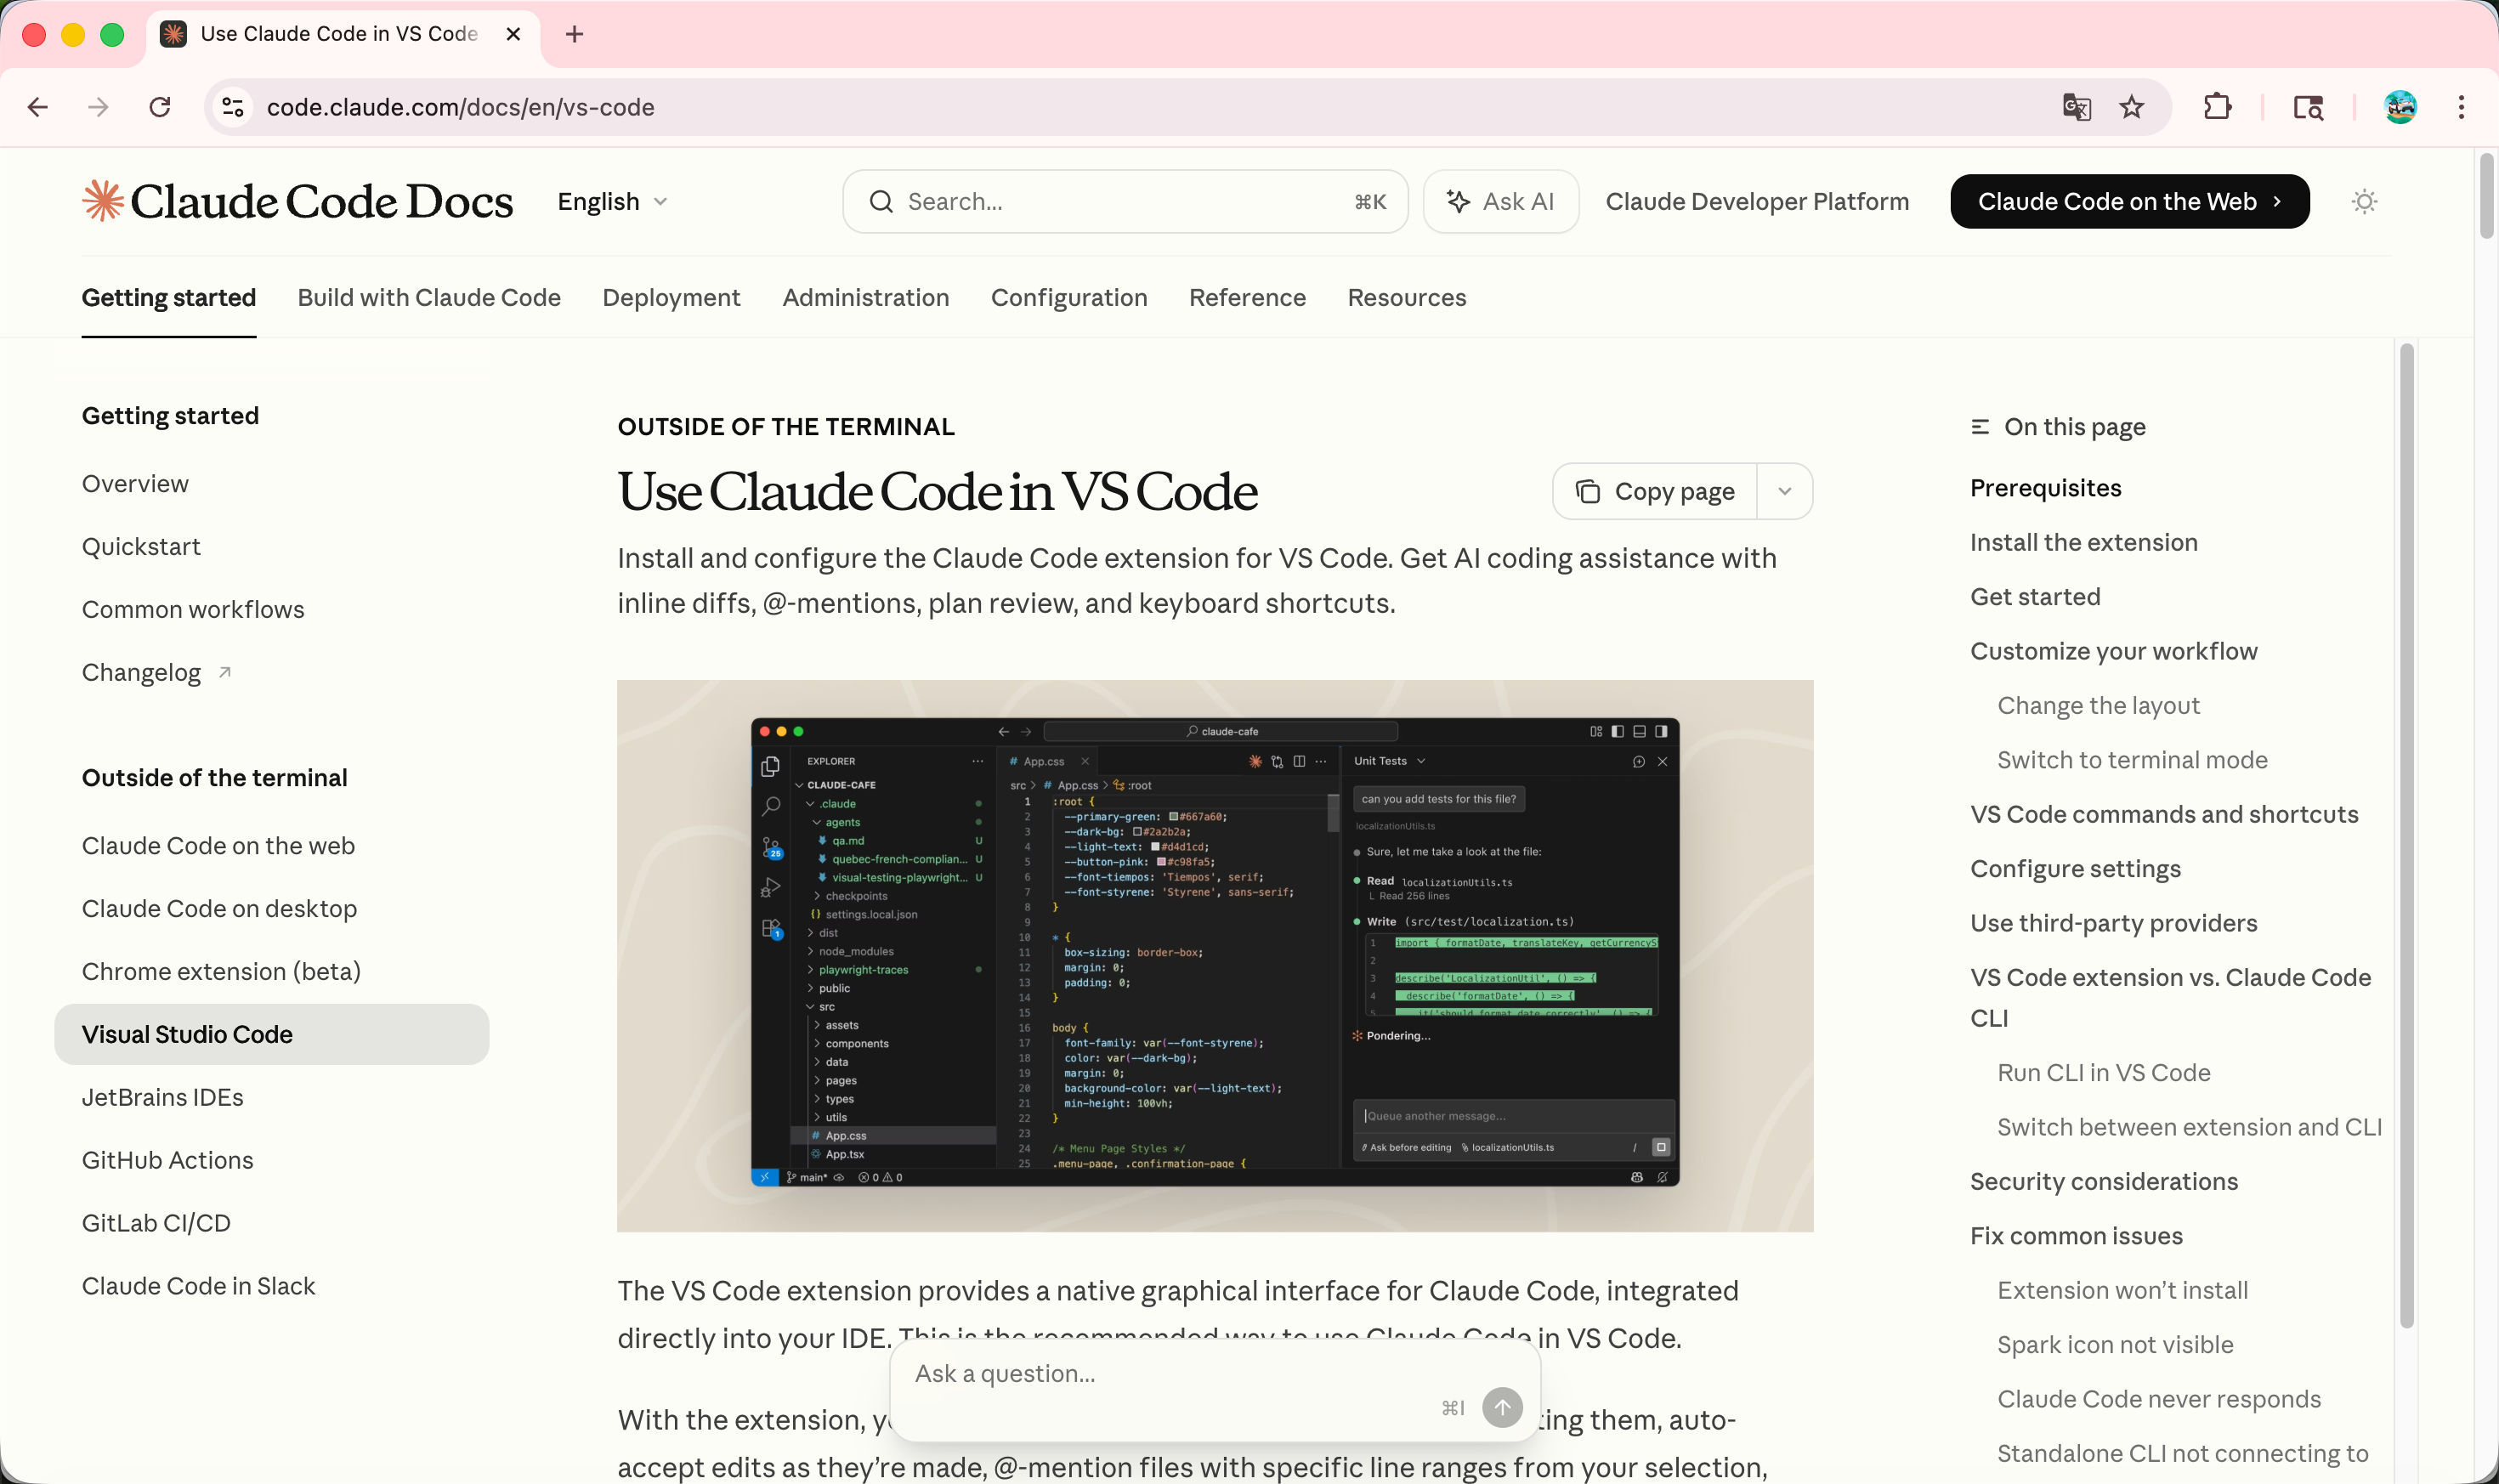Click the site info icon beside URL

point(233,107)
